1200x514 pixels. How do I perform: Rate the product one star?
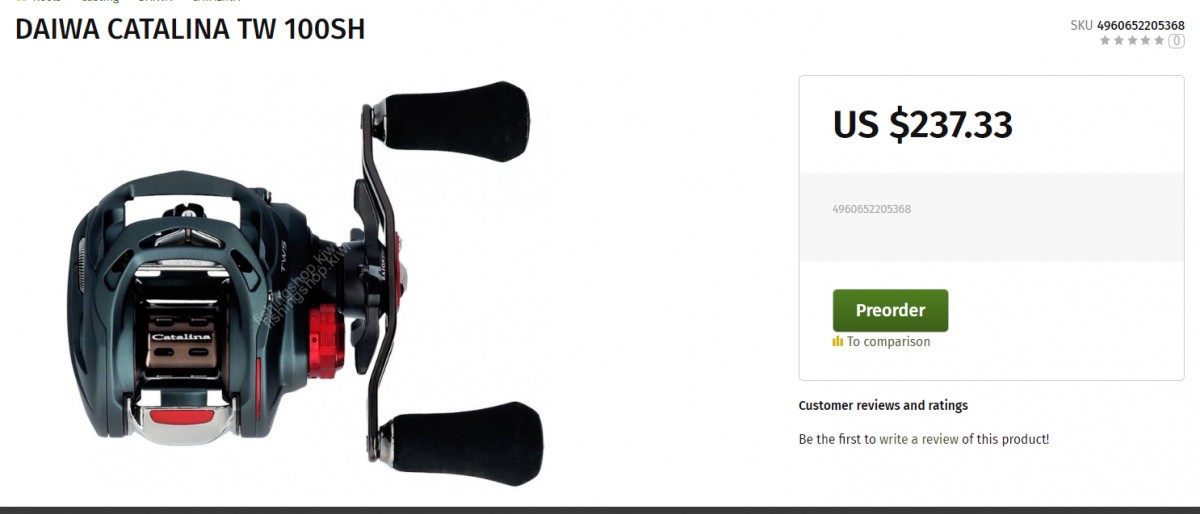pyautogui.click(x=1105, y=41)
